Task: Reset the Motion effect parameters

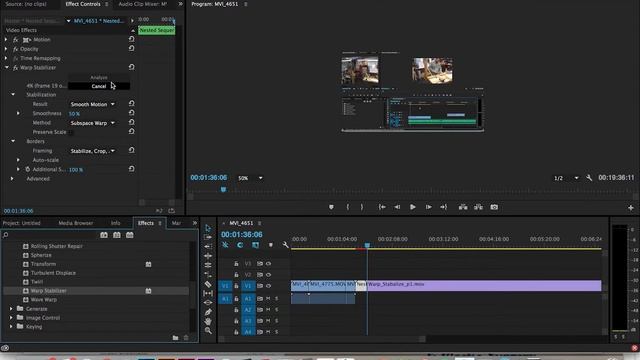Action: click(131, 39)
